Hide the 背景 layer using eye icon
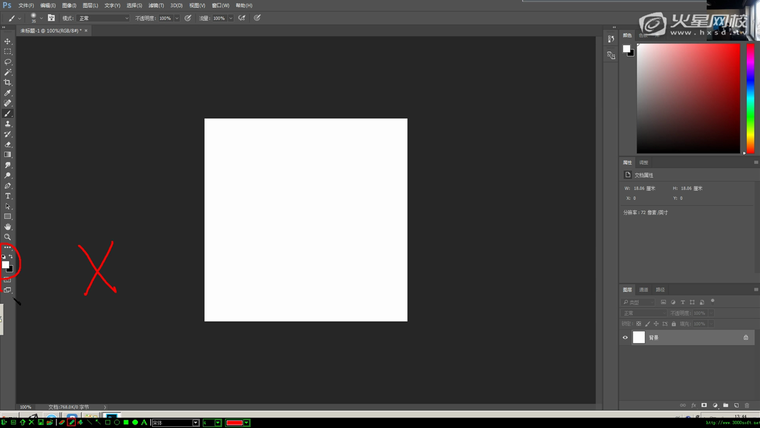This screenshot has width=760, height=428. pyautogui.click(x=626, y=338)
